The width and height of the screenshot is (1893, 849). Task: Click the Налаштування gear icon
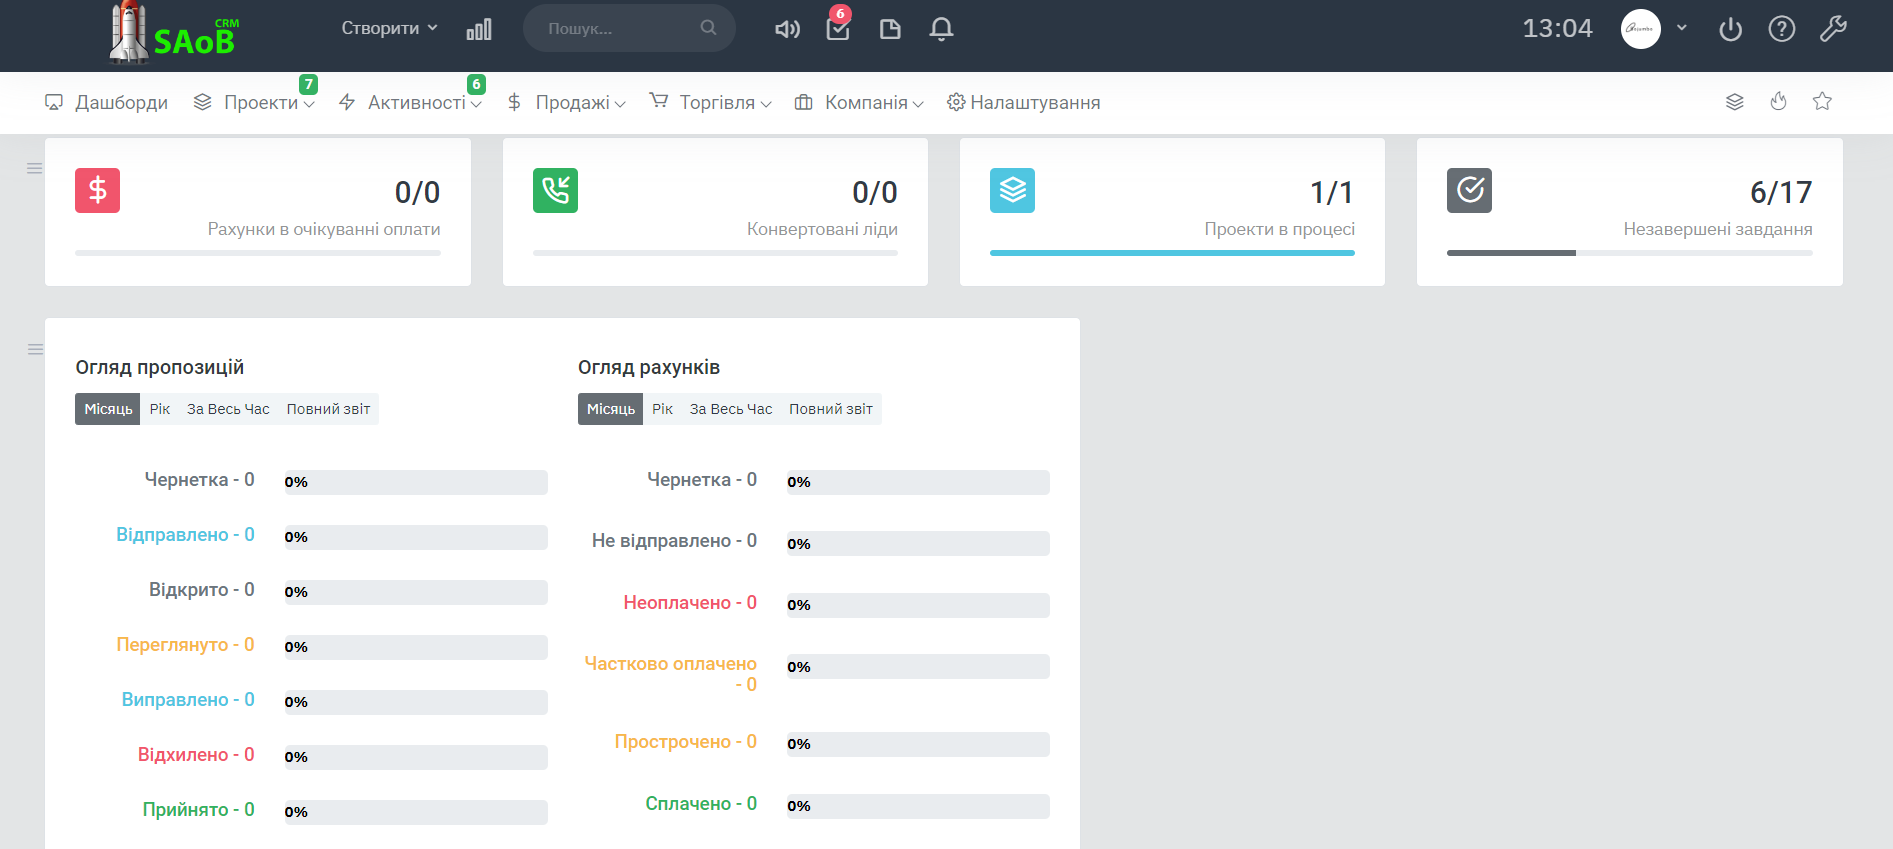pos(956,102)
